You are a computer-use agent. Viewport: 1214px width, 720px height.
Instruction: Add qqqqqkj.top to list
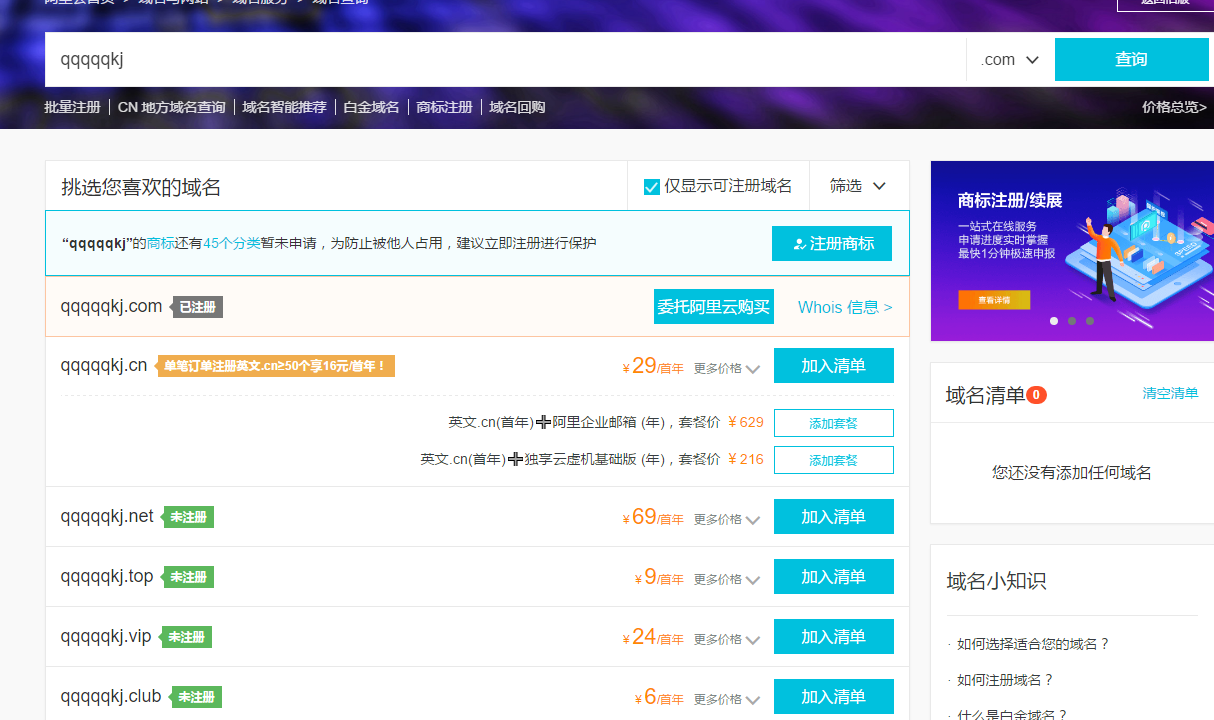pyautogui.click(x=834, y=577)
